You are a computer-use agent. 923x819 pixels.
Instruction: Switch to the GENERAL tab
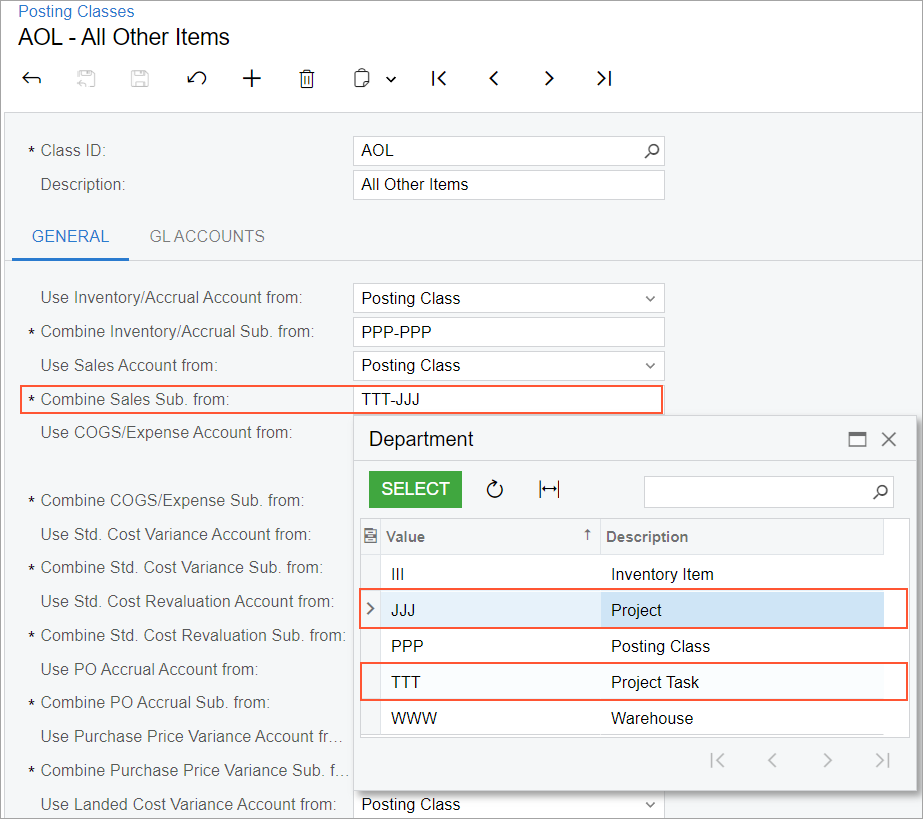[70, 237]
